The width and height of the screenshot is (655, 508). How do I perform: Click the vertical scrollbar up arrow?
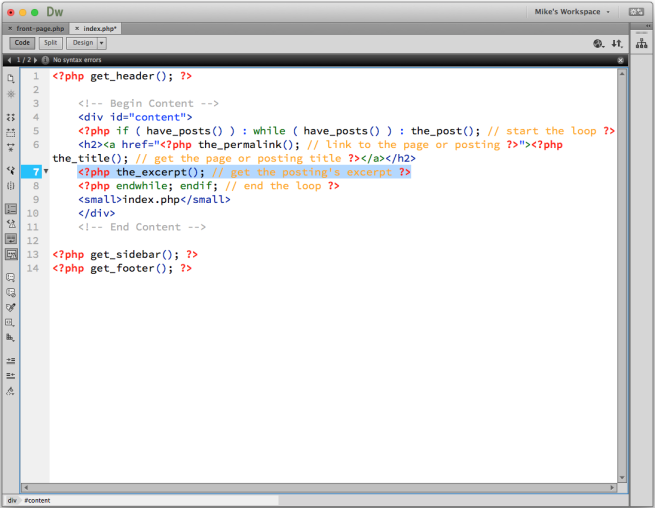[x=622, y=74]
